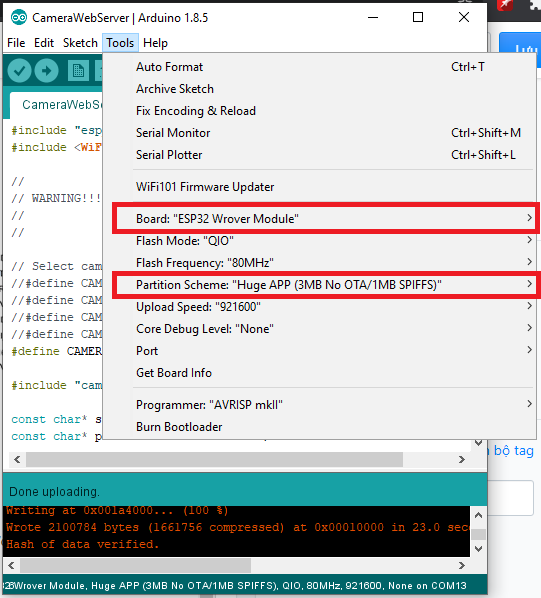Maximize the Arduino window
Screen dimensions: 541x598
click(418, 18)
